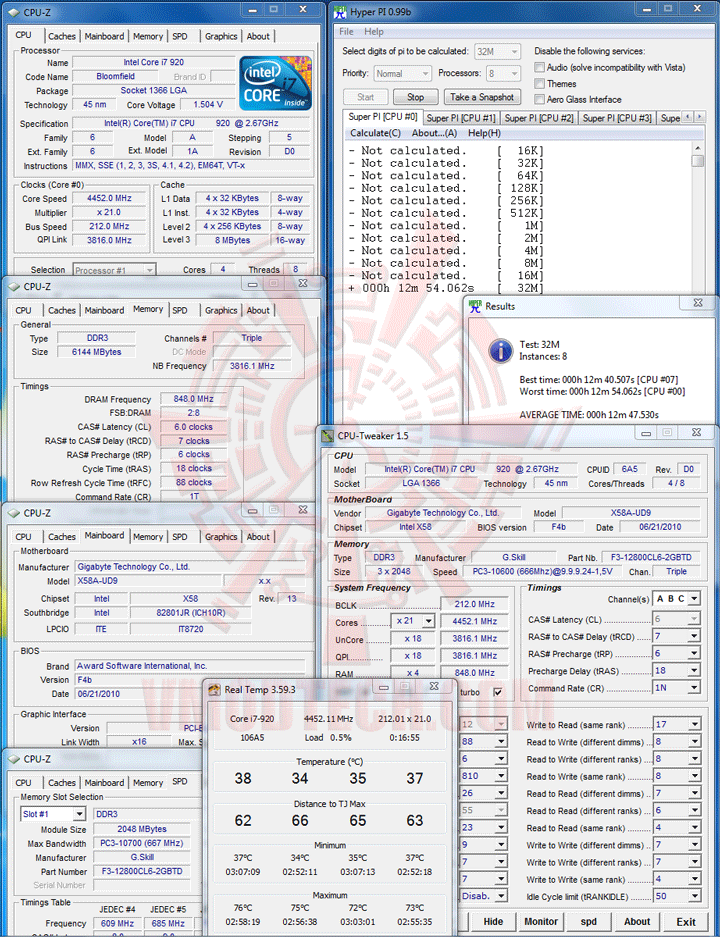
Task: Click Take a Snapshot button
Action: pos(482,97)
